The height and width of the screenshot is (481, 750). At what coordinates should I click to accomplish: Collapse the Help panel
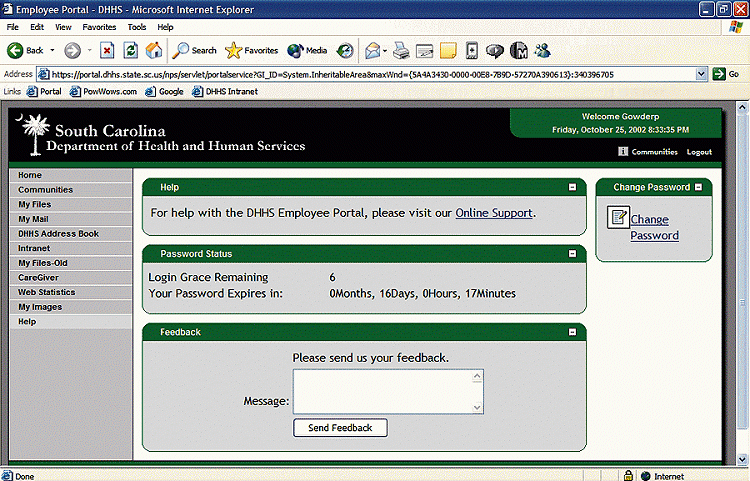[572, 187]
